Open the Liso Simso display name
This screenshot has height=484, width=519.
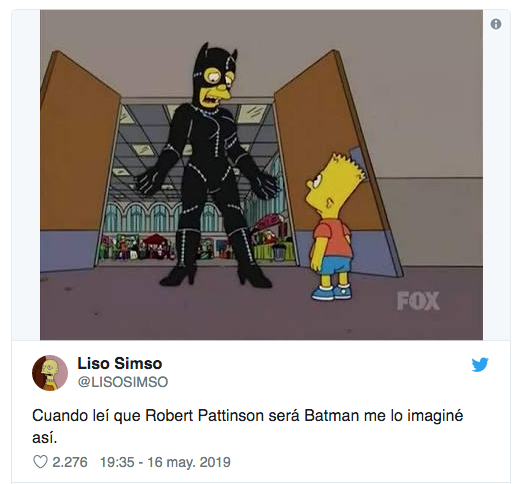[x=120, y=363]
